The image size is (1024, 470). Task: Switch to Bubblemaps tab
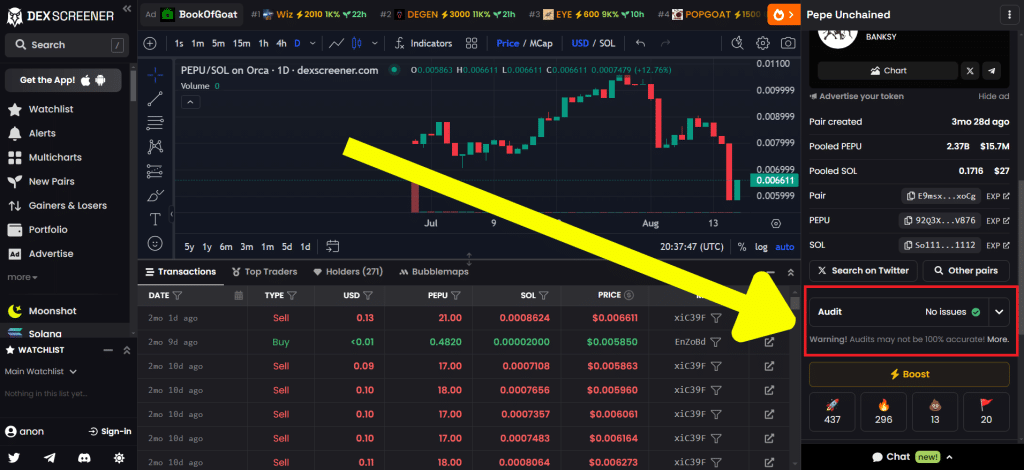click(434, 272)
